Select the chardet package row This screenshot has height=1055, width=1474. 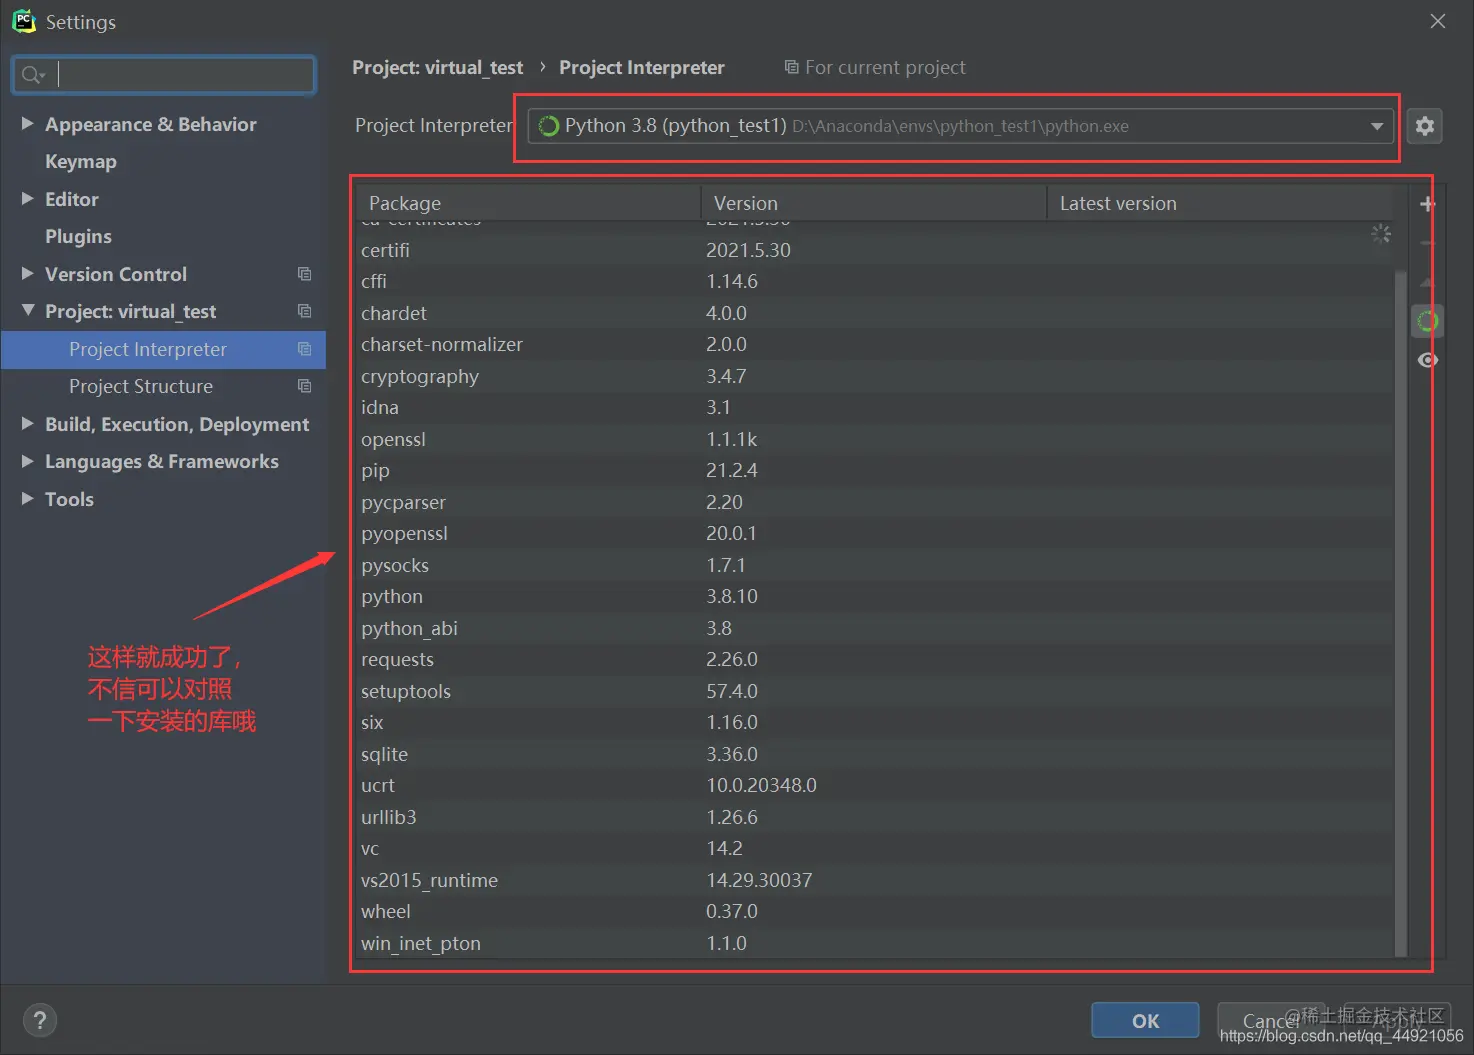[x=876, y=313]
